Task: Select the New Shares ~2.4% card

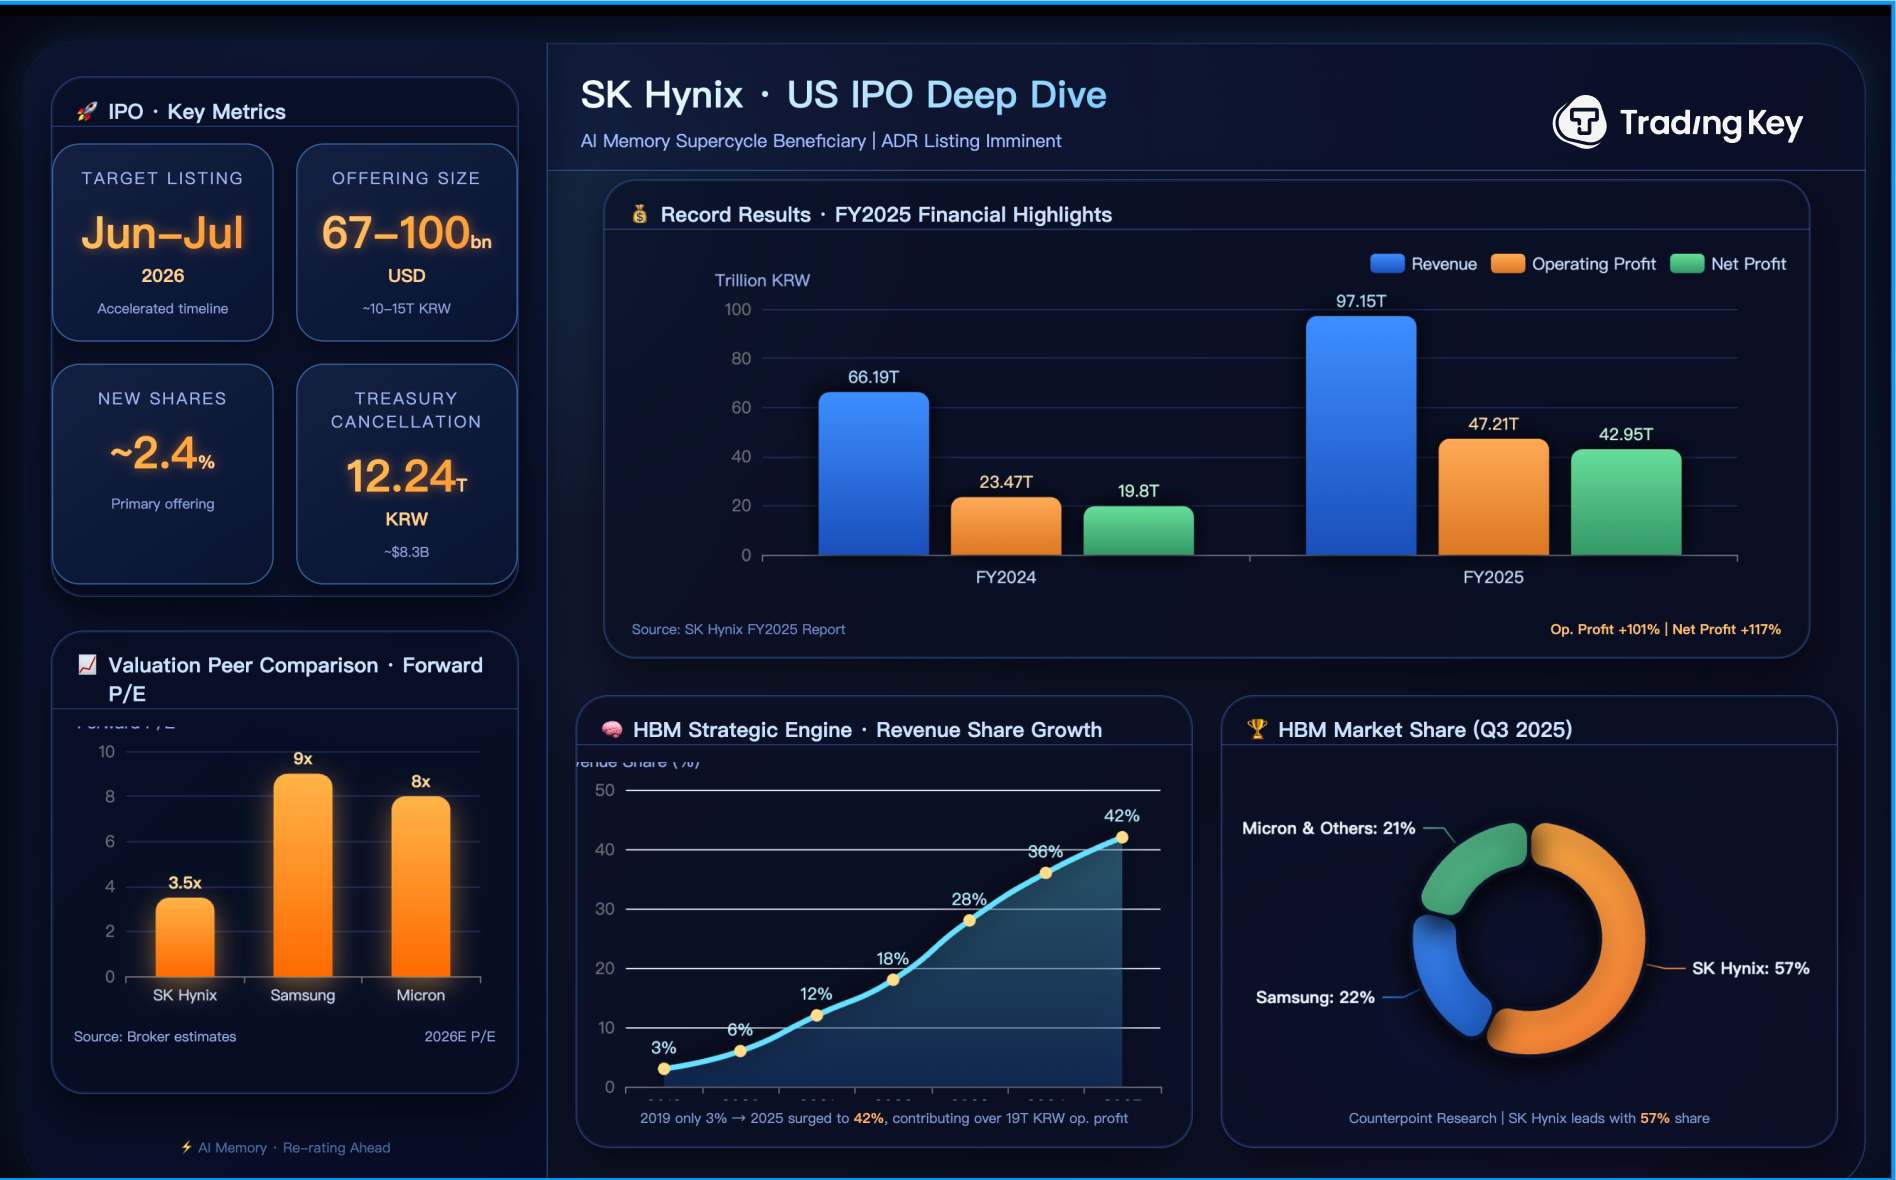Action: tap(162, 474)
